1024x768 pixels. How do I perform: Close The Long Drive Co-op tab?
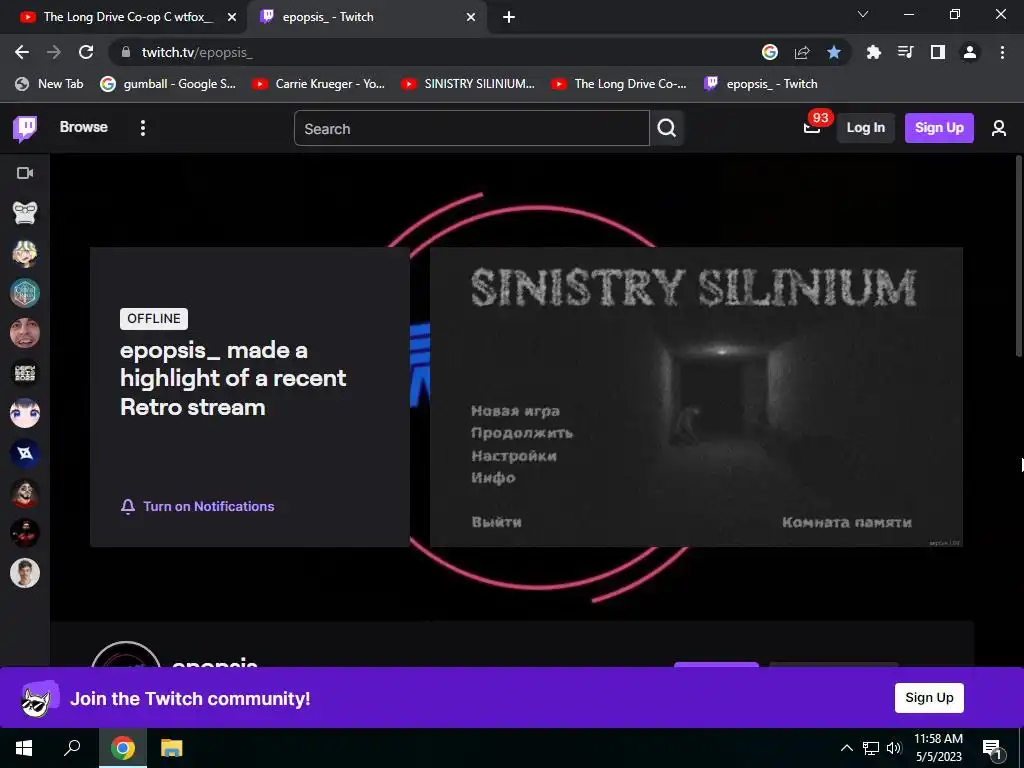[x=232, y=17]
